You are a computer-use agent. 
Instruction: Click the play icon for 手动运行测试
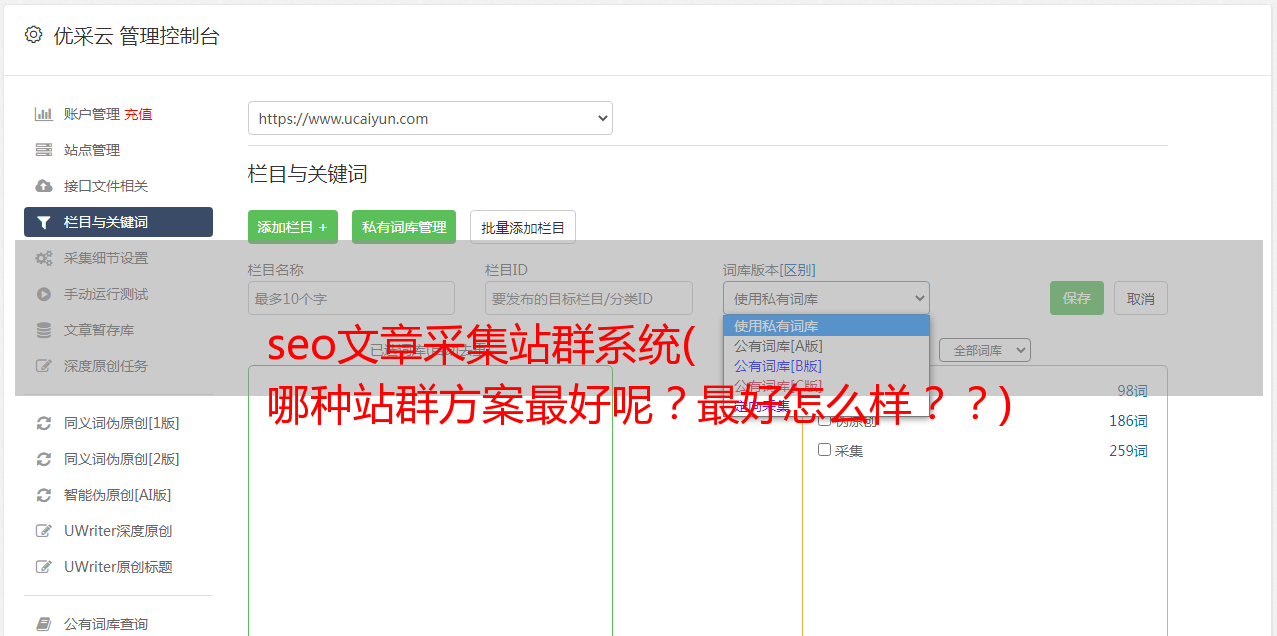[44, 294]
